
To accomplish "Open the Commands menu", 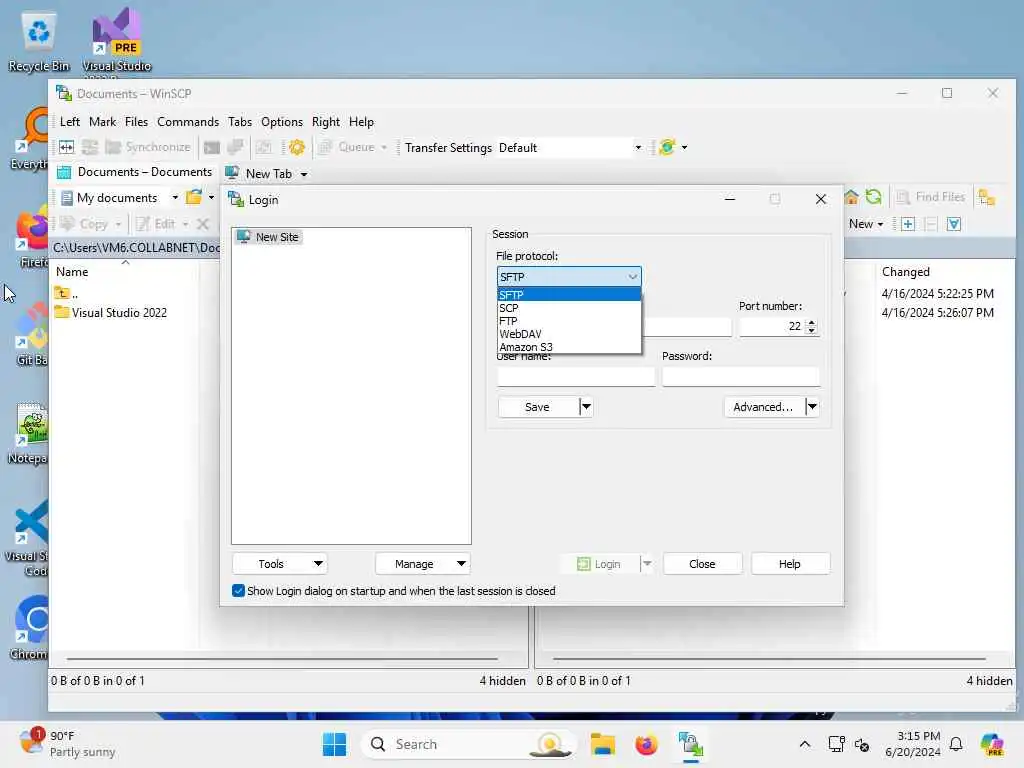I will tap(188, 122).
